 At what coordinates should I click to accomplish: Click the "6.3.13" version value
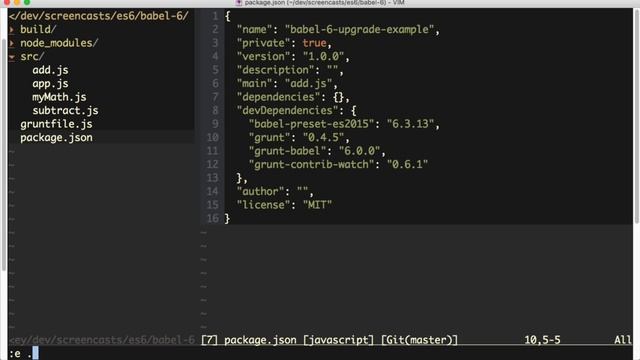411,124
